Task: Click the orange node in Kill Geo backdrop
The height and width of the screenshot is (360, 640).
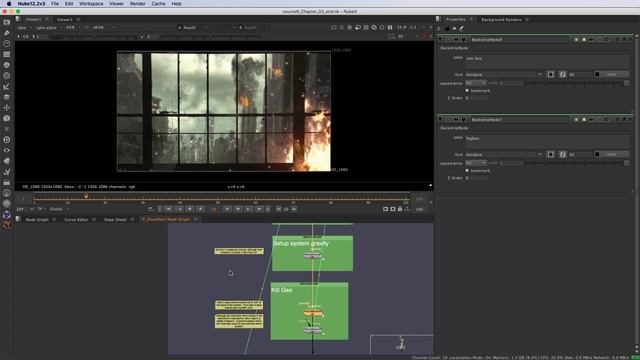Action: 313,313
